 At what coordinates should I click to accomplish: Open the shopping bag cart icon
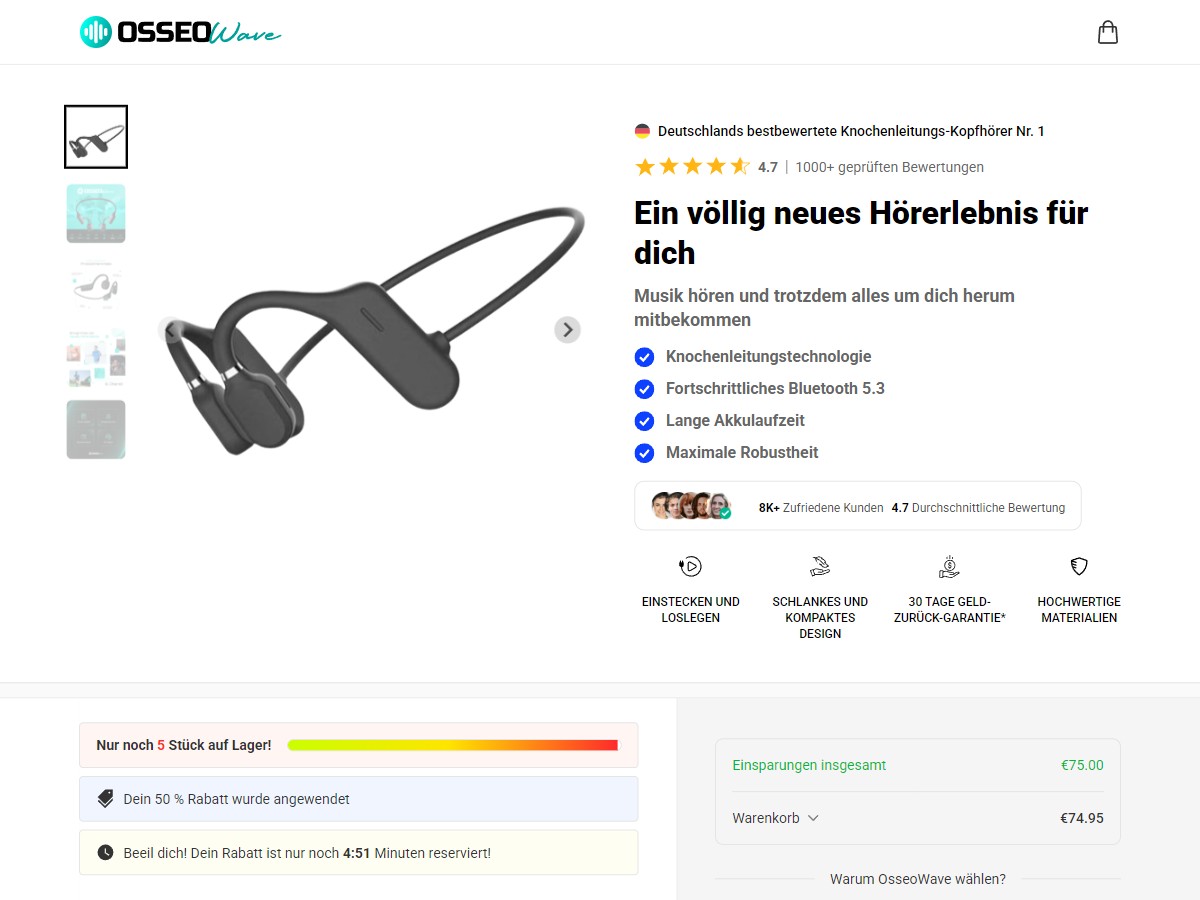tap(1107, 32)
